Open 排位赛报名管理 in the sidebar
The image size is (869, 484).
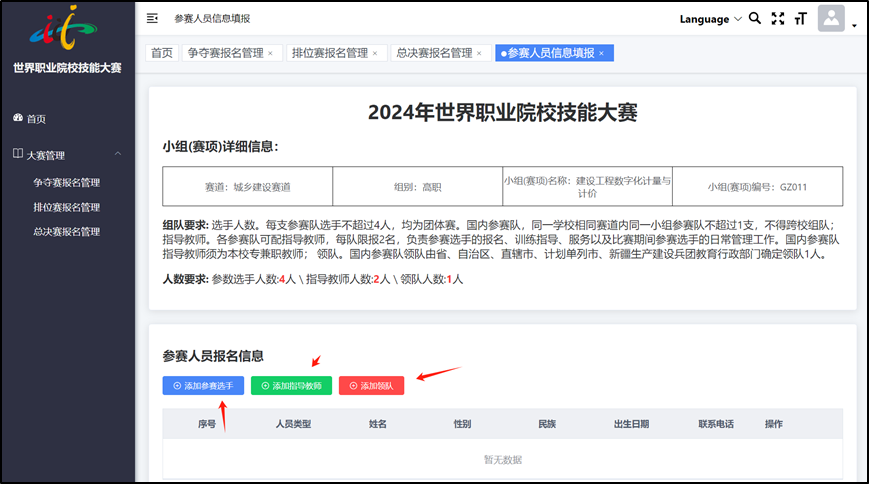coord(67,207)
